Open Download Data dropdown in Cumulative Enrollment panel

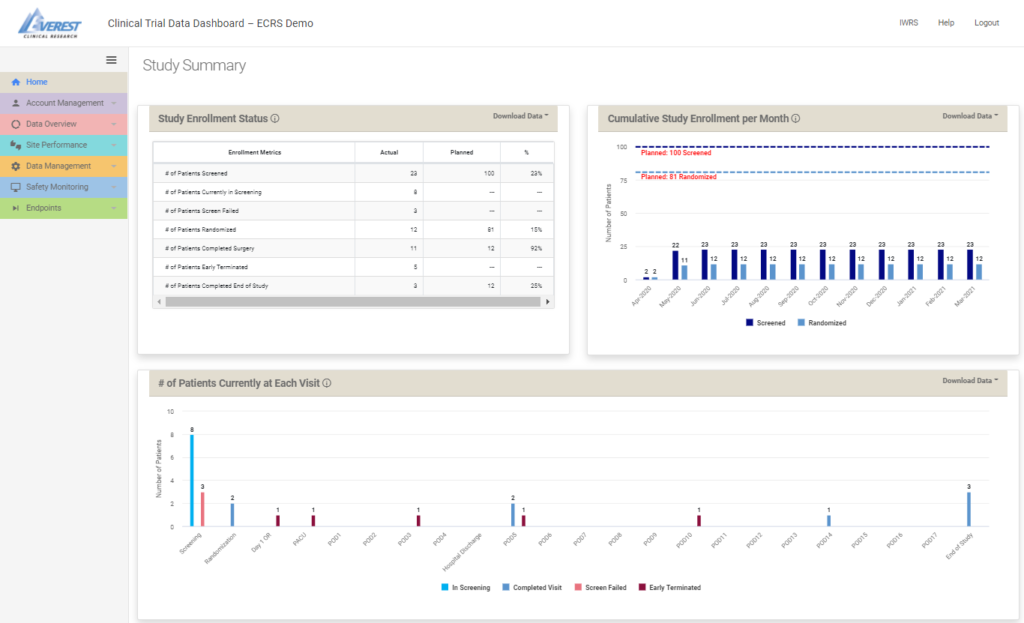click(x=970, y=116)
